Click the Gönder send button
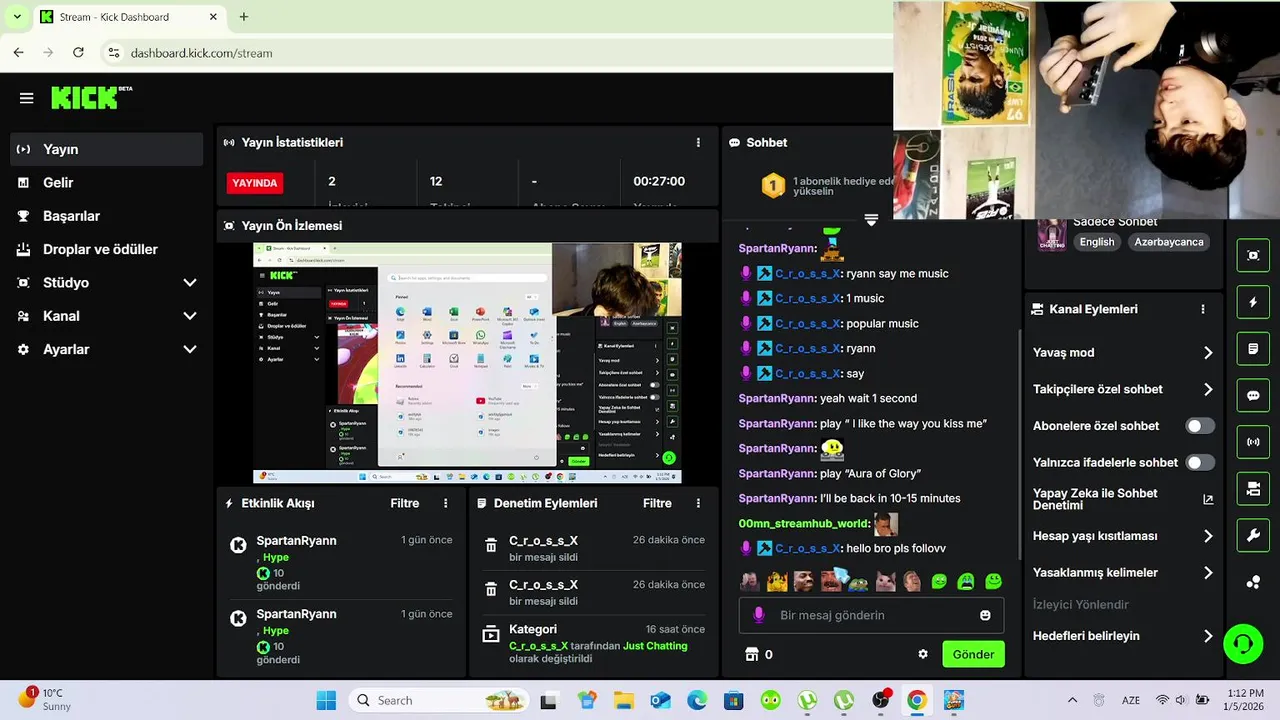The image size is (1280, 720). (973, 654)
